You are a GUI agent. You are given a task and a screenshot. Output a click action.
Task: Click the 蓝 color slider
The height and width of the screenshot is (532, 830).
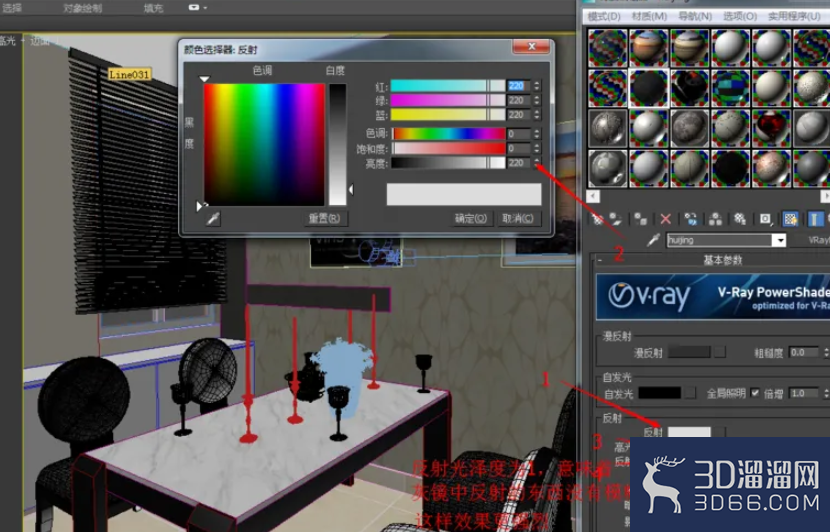[x=448, y=114]
